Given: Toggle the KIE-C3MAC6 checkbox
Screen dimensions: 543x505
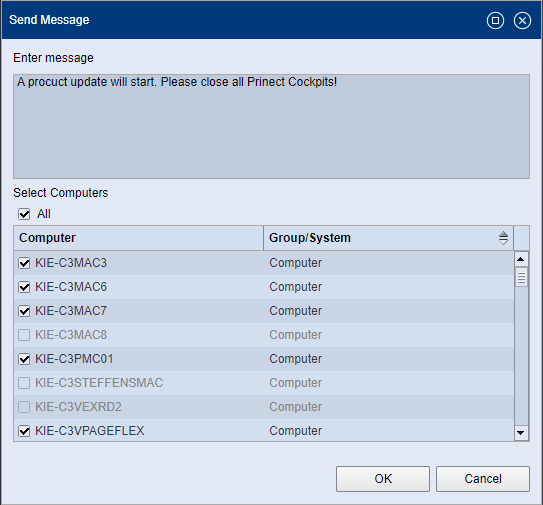Looking at the screenshot, I should (x=24, y=287).
